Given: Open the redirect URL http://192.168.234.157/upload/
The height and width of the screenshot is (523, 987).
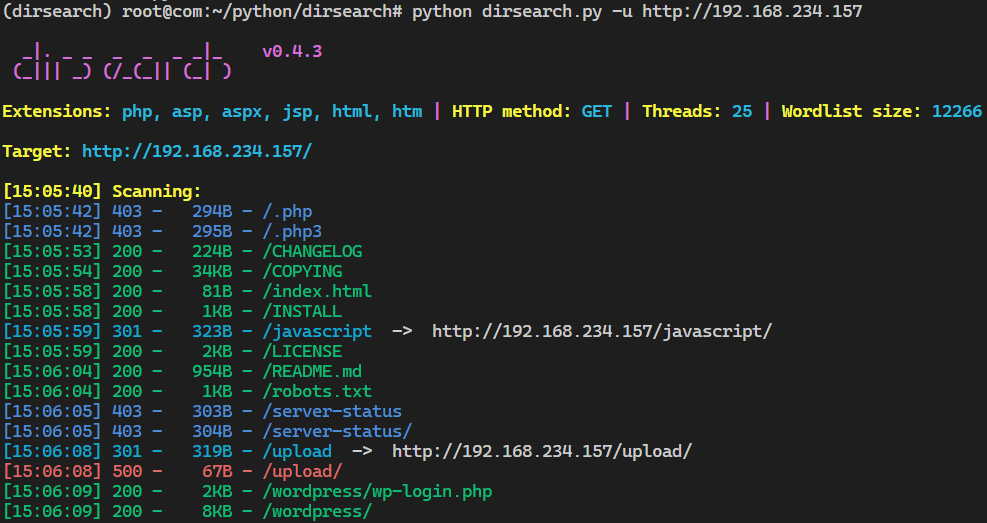Looking at the screenshot, I should [542, 452].
